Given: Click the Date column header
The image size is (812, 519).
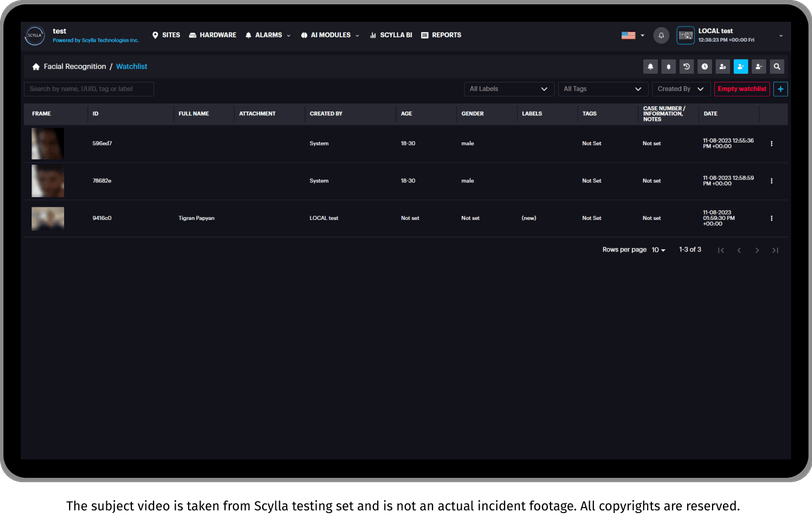Looking at the screenshot, I should click(x=710, y=113).
